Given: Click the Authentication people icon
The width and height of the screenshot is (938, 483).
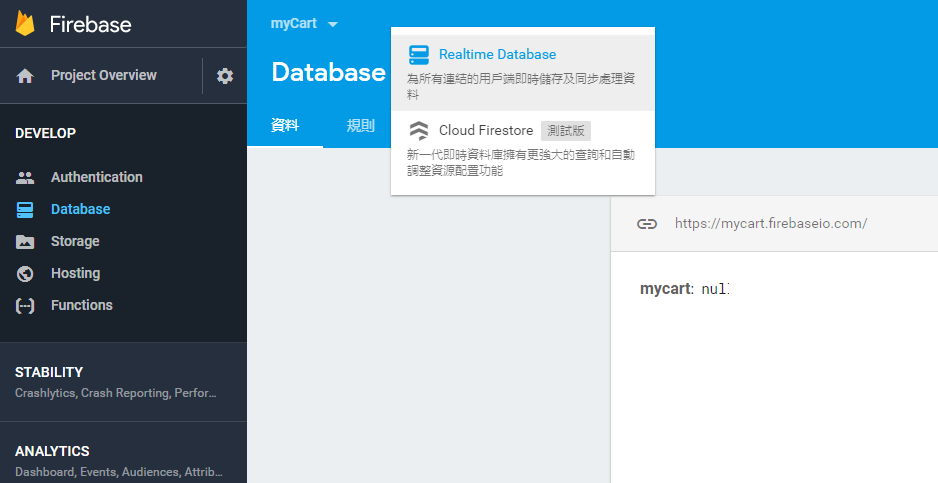Looking at the screenshot, I should [x=25, y=178].
